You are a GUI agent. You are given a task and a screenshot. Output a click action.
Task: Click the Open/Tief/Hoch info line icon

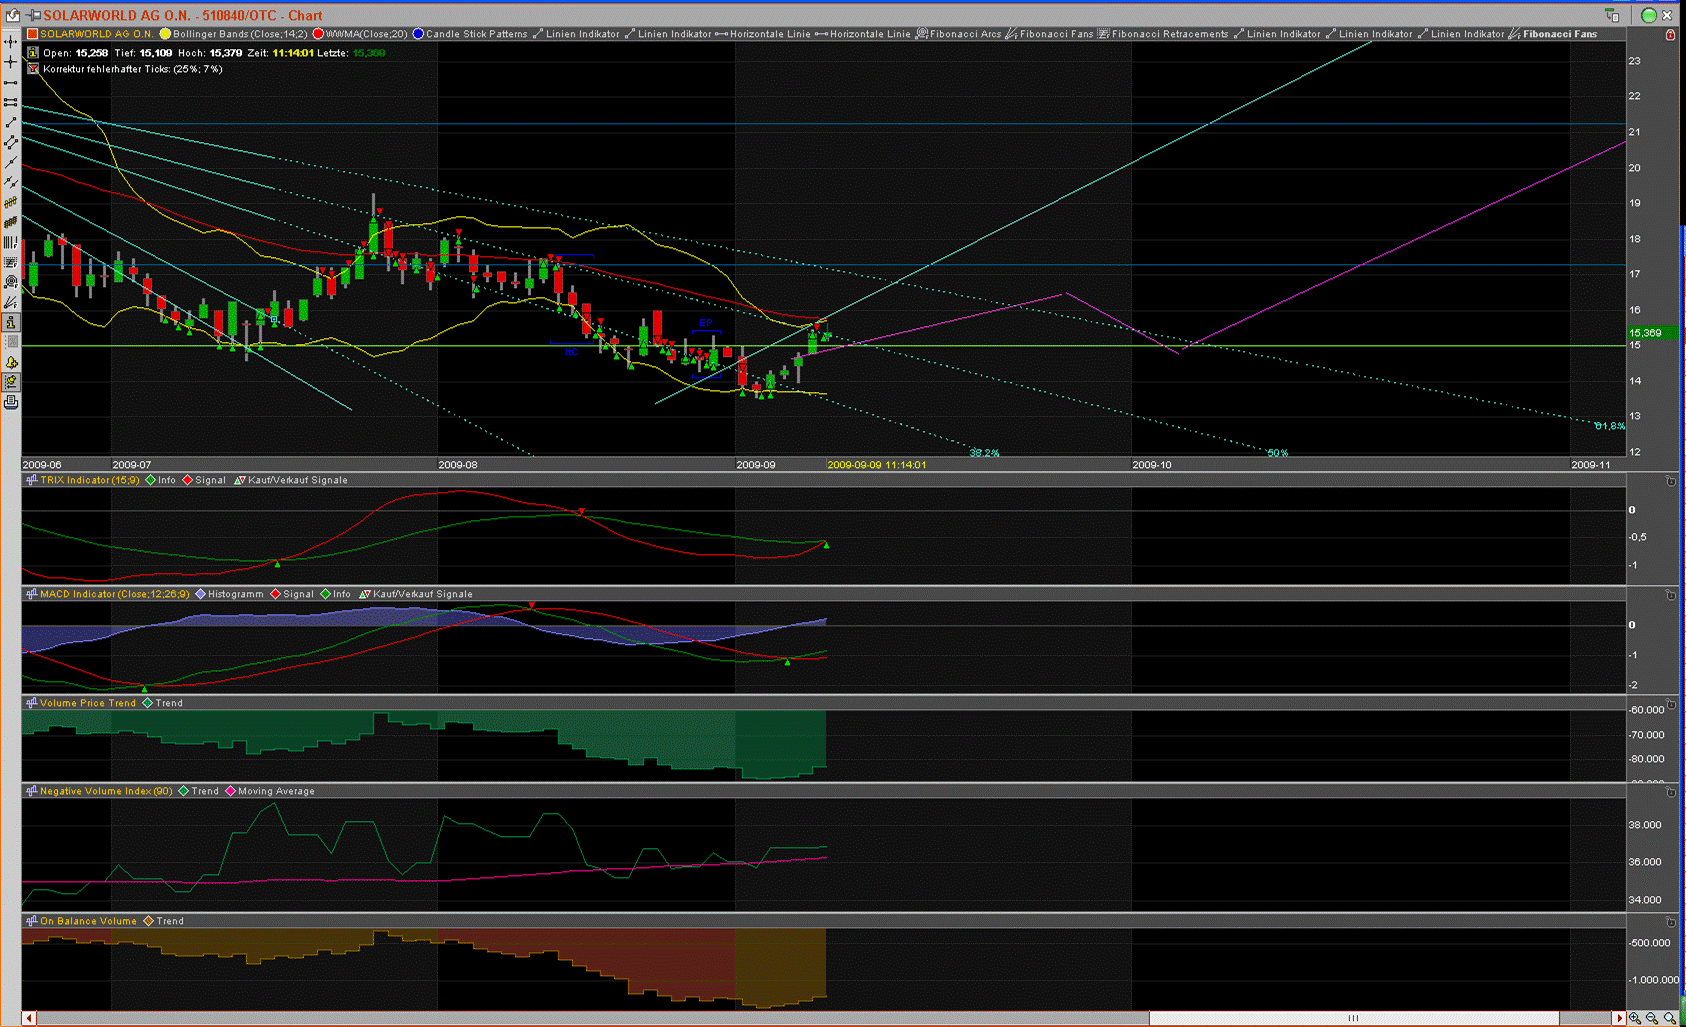pos(33,53)
